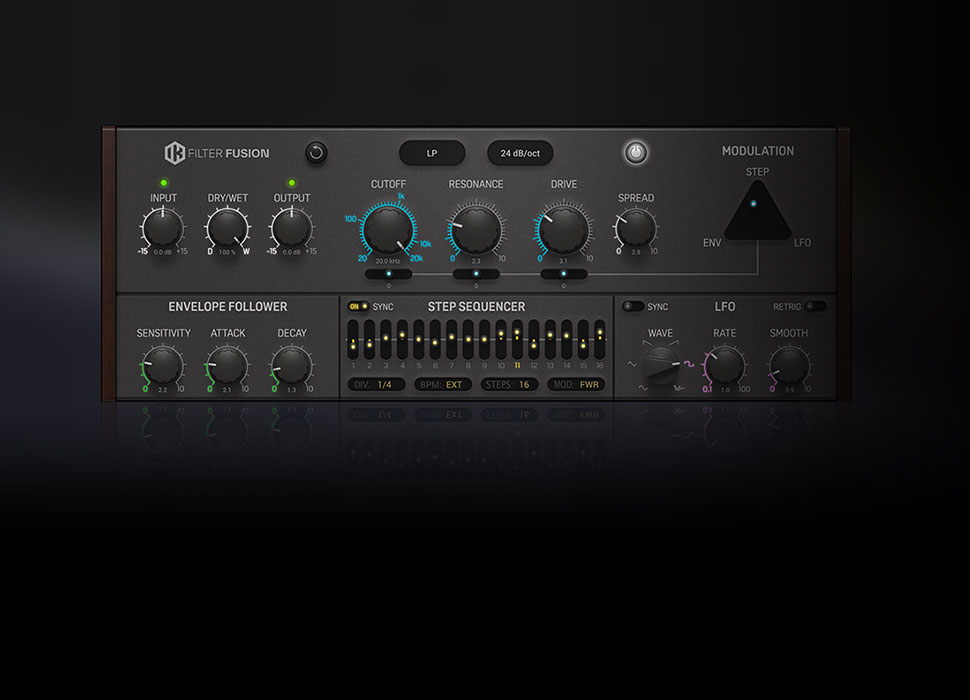Click the reset circular arrow icon
The image size is (970, 700).
tap(316, 153)
